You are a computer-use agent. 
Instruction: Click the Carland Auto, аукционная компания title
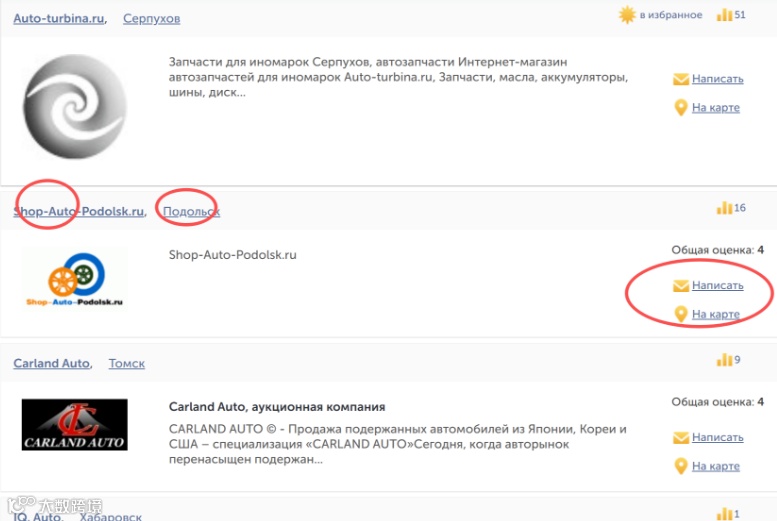(277, 407)
